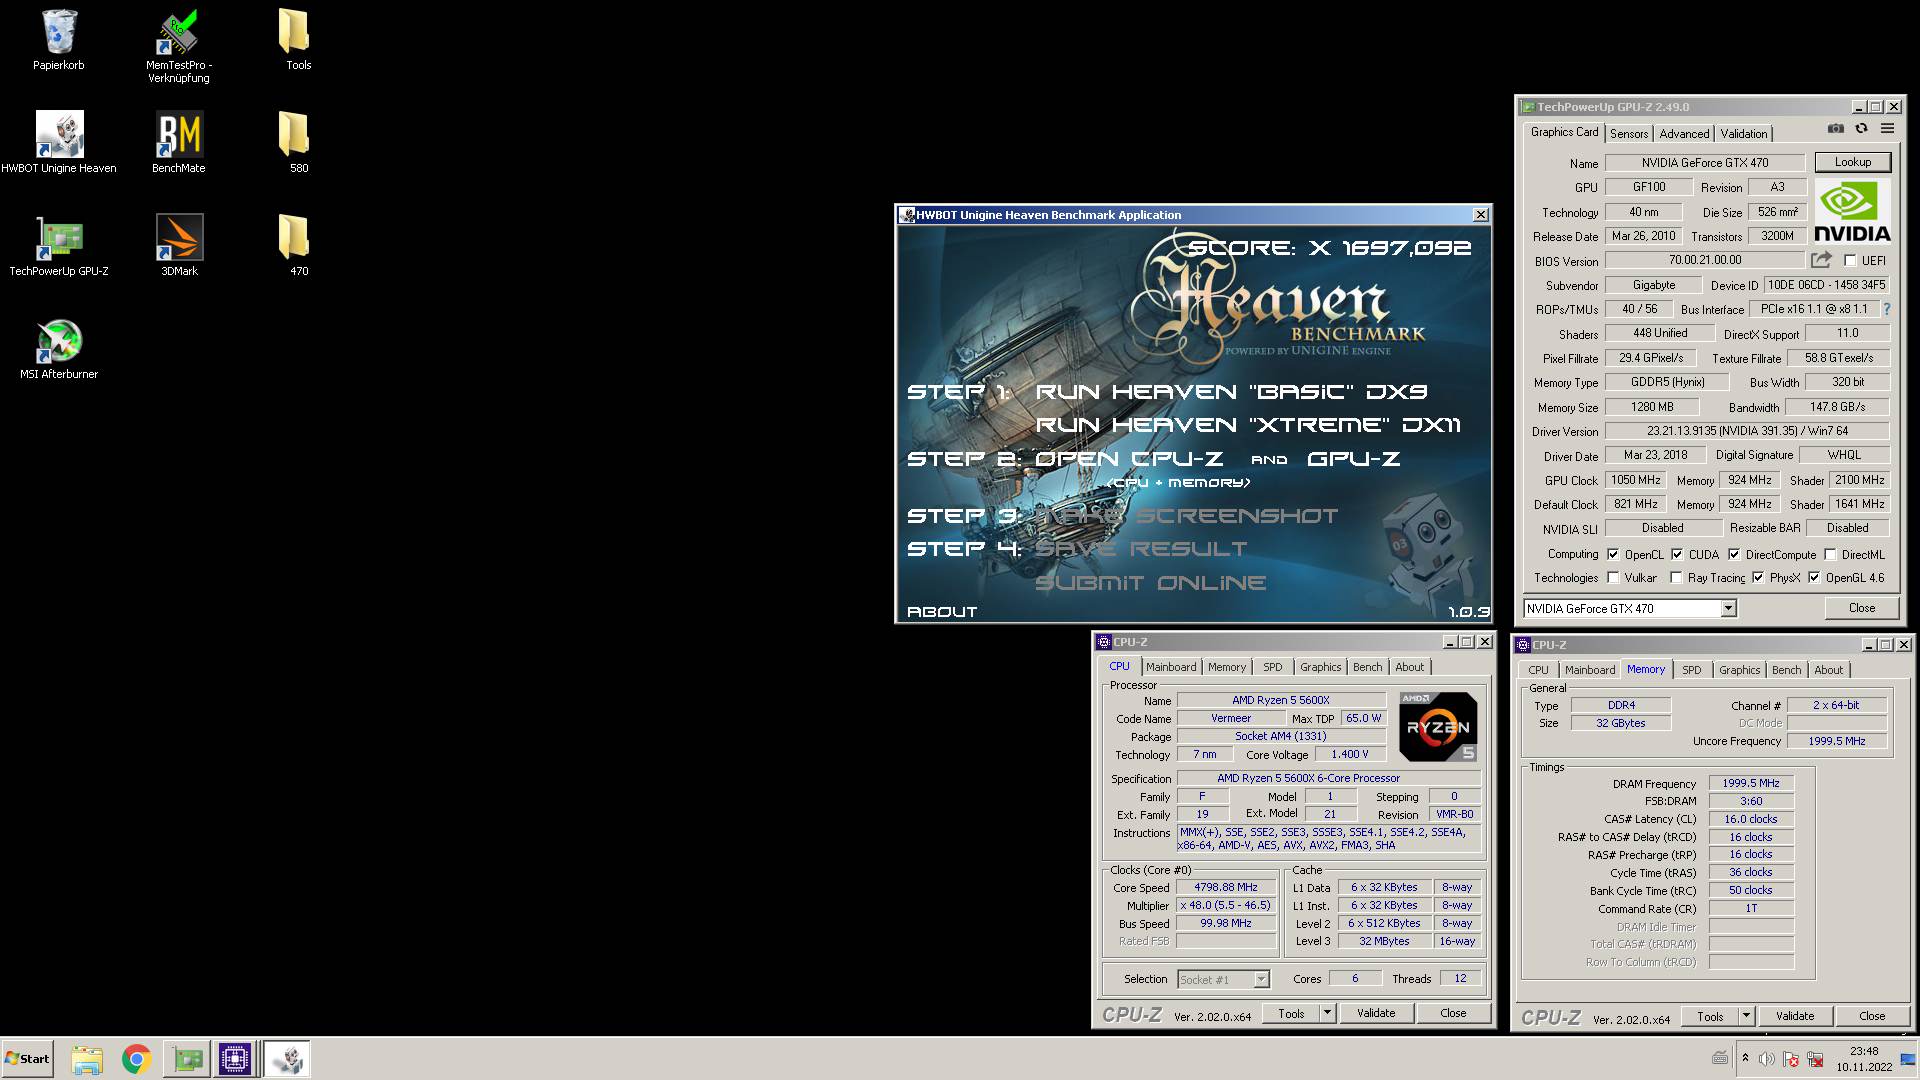1920x1080 pixels.
Task: Switch to GPU-Z Advanced tab
Action: pyautogui.click(x=1684, y=133)
